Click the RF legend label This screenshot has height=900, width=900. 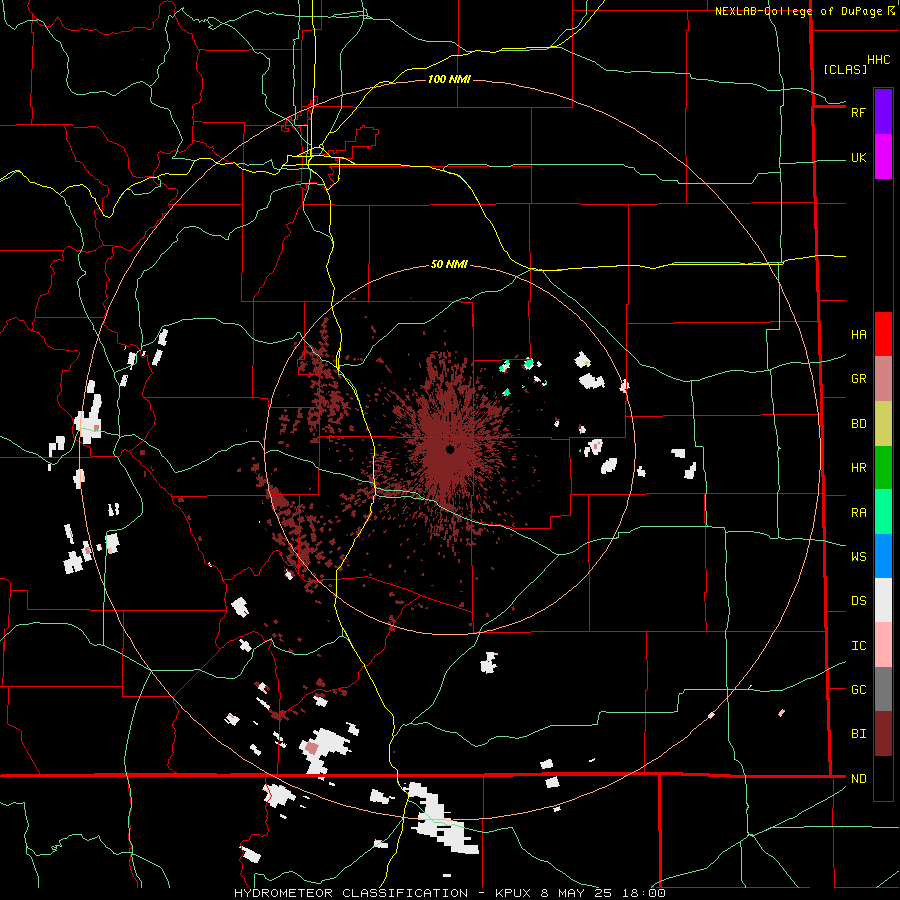click(x=859, y=112)
